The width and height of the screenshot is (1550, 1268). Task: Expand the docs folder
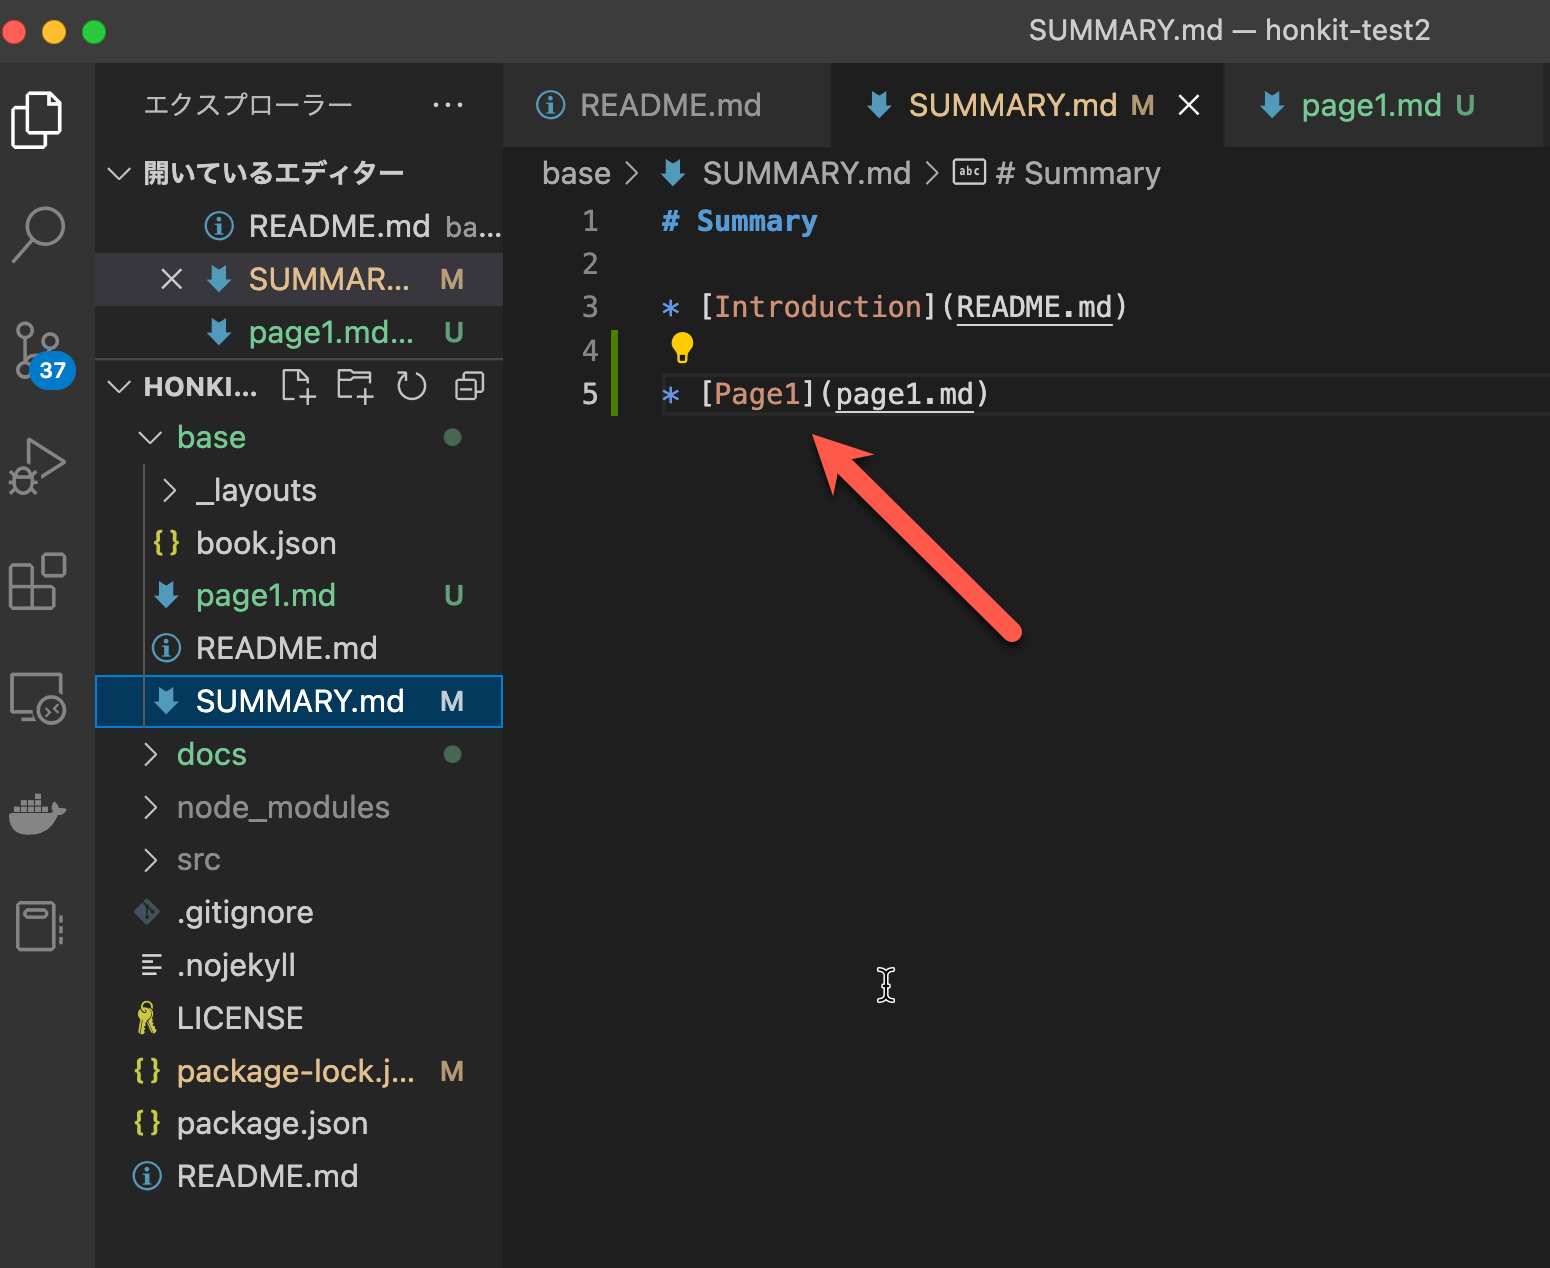tap(150, 754)
